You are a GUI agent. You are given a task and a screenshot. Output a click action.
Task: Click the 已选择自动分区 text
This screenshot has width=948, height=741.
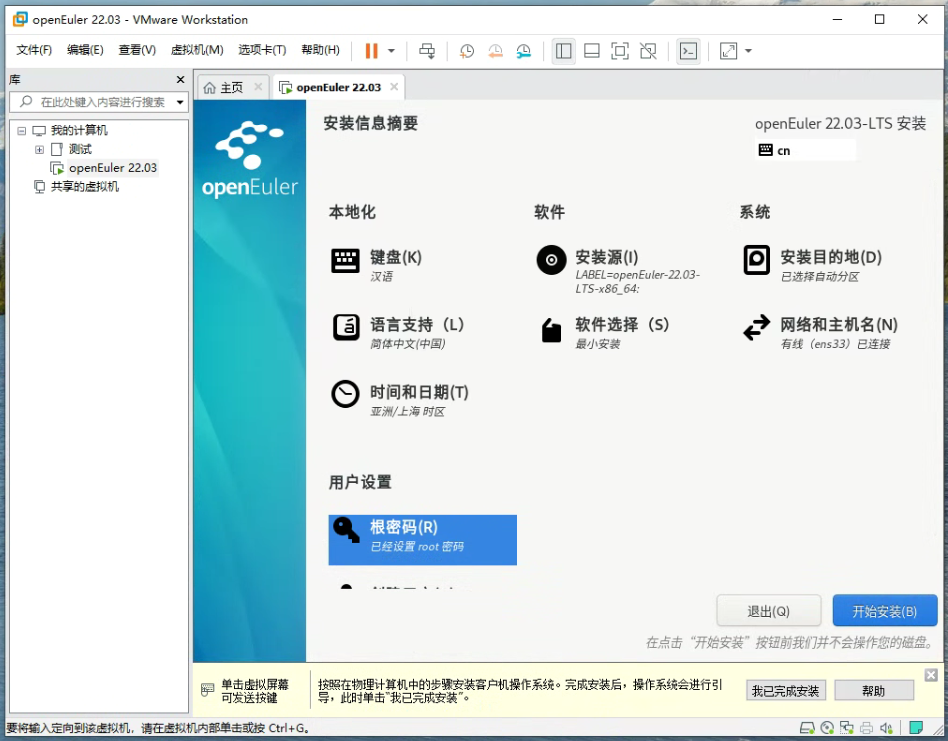pos(819,277)
